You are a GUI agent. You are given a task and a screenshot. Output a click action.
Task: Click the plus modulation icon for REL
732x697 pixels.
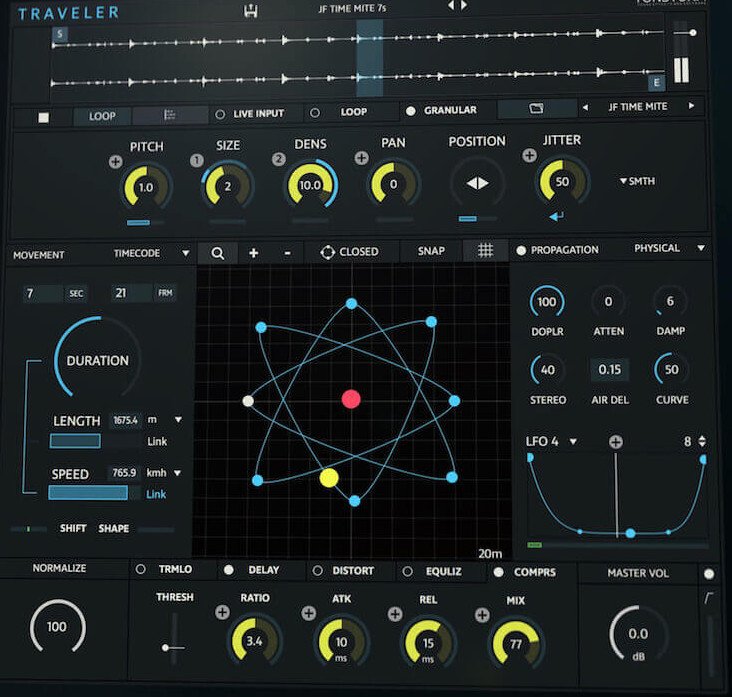pos(395,614)
